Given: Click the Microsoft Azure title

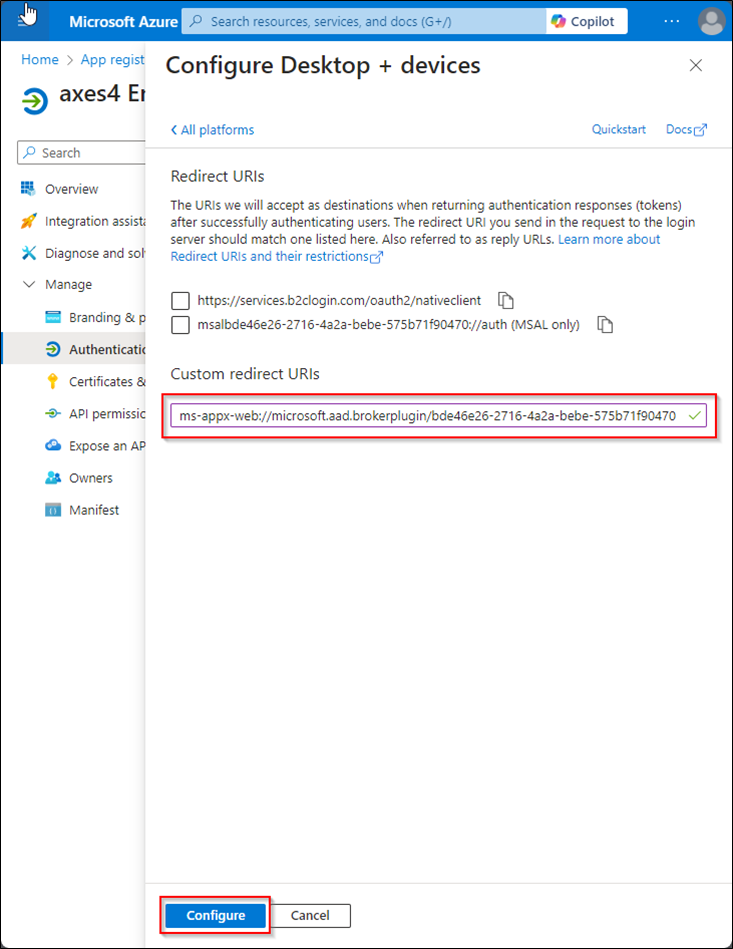Looking at the screenshot, I should pos(123,21).
